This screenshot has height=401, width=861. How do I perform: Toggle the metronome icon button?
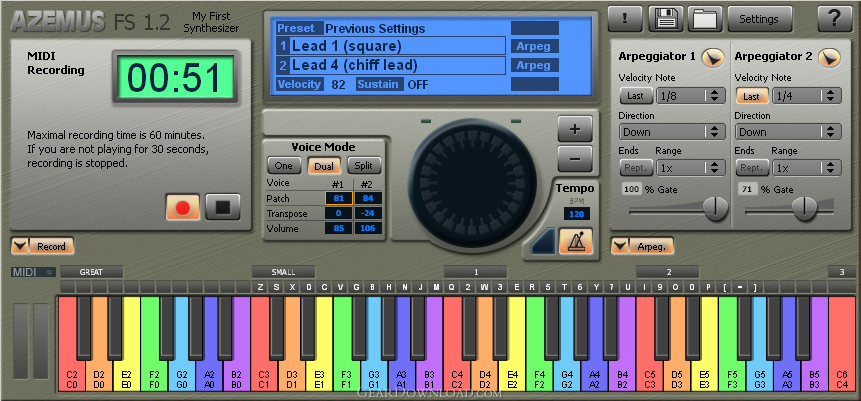[576, 241]
